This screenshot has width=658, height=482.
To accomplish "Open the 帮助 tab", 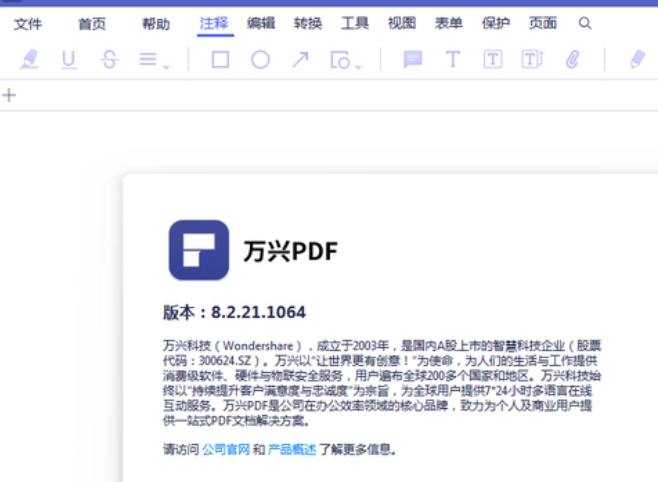I will (x=156, y=24).
